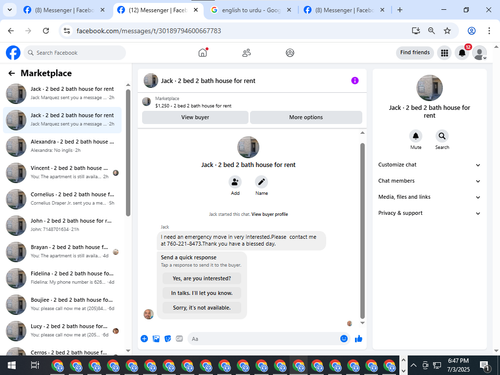This screenshot has width=500, height=375.
Task: Open Cornelius's conversation in the list
Action: 62,199
